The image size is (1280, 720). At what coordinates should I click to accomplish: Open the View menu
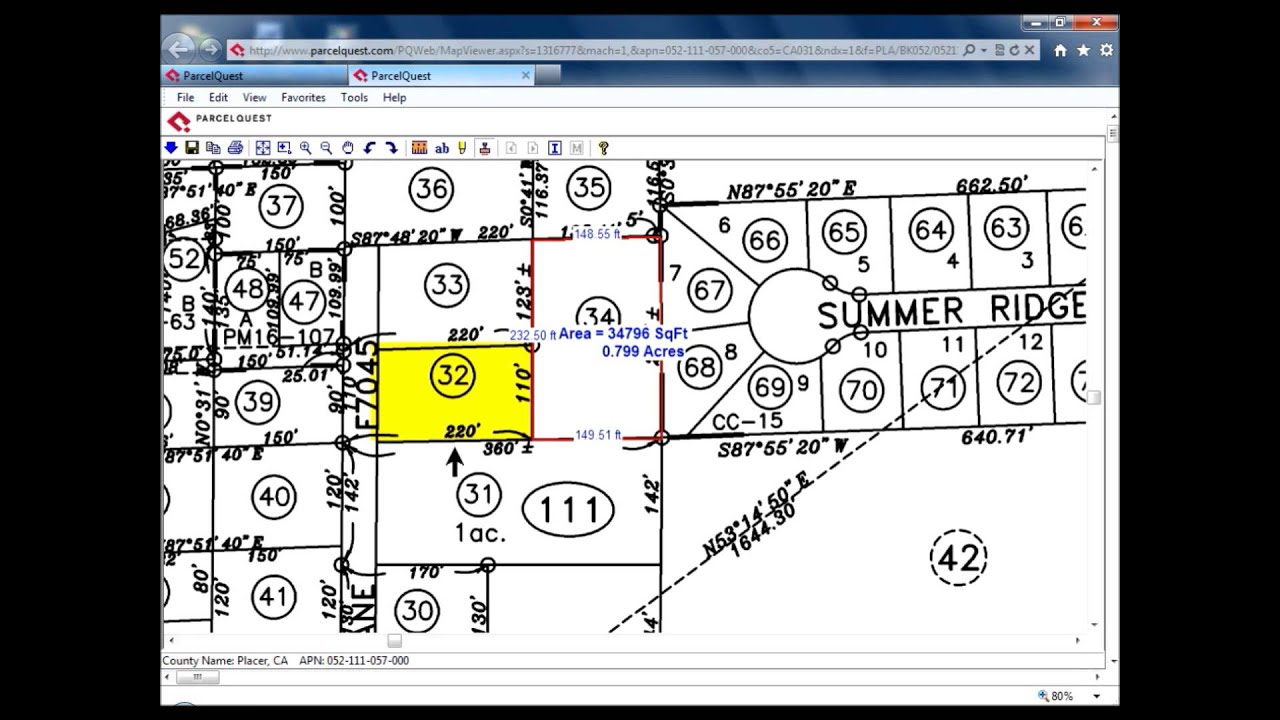254,97
